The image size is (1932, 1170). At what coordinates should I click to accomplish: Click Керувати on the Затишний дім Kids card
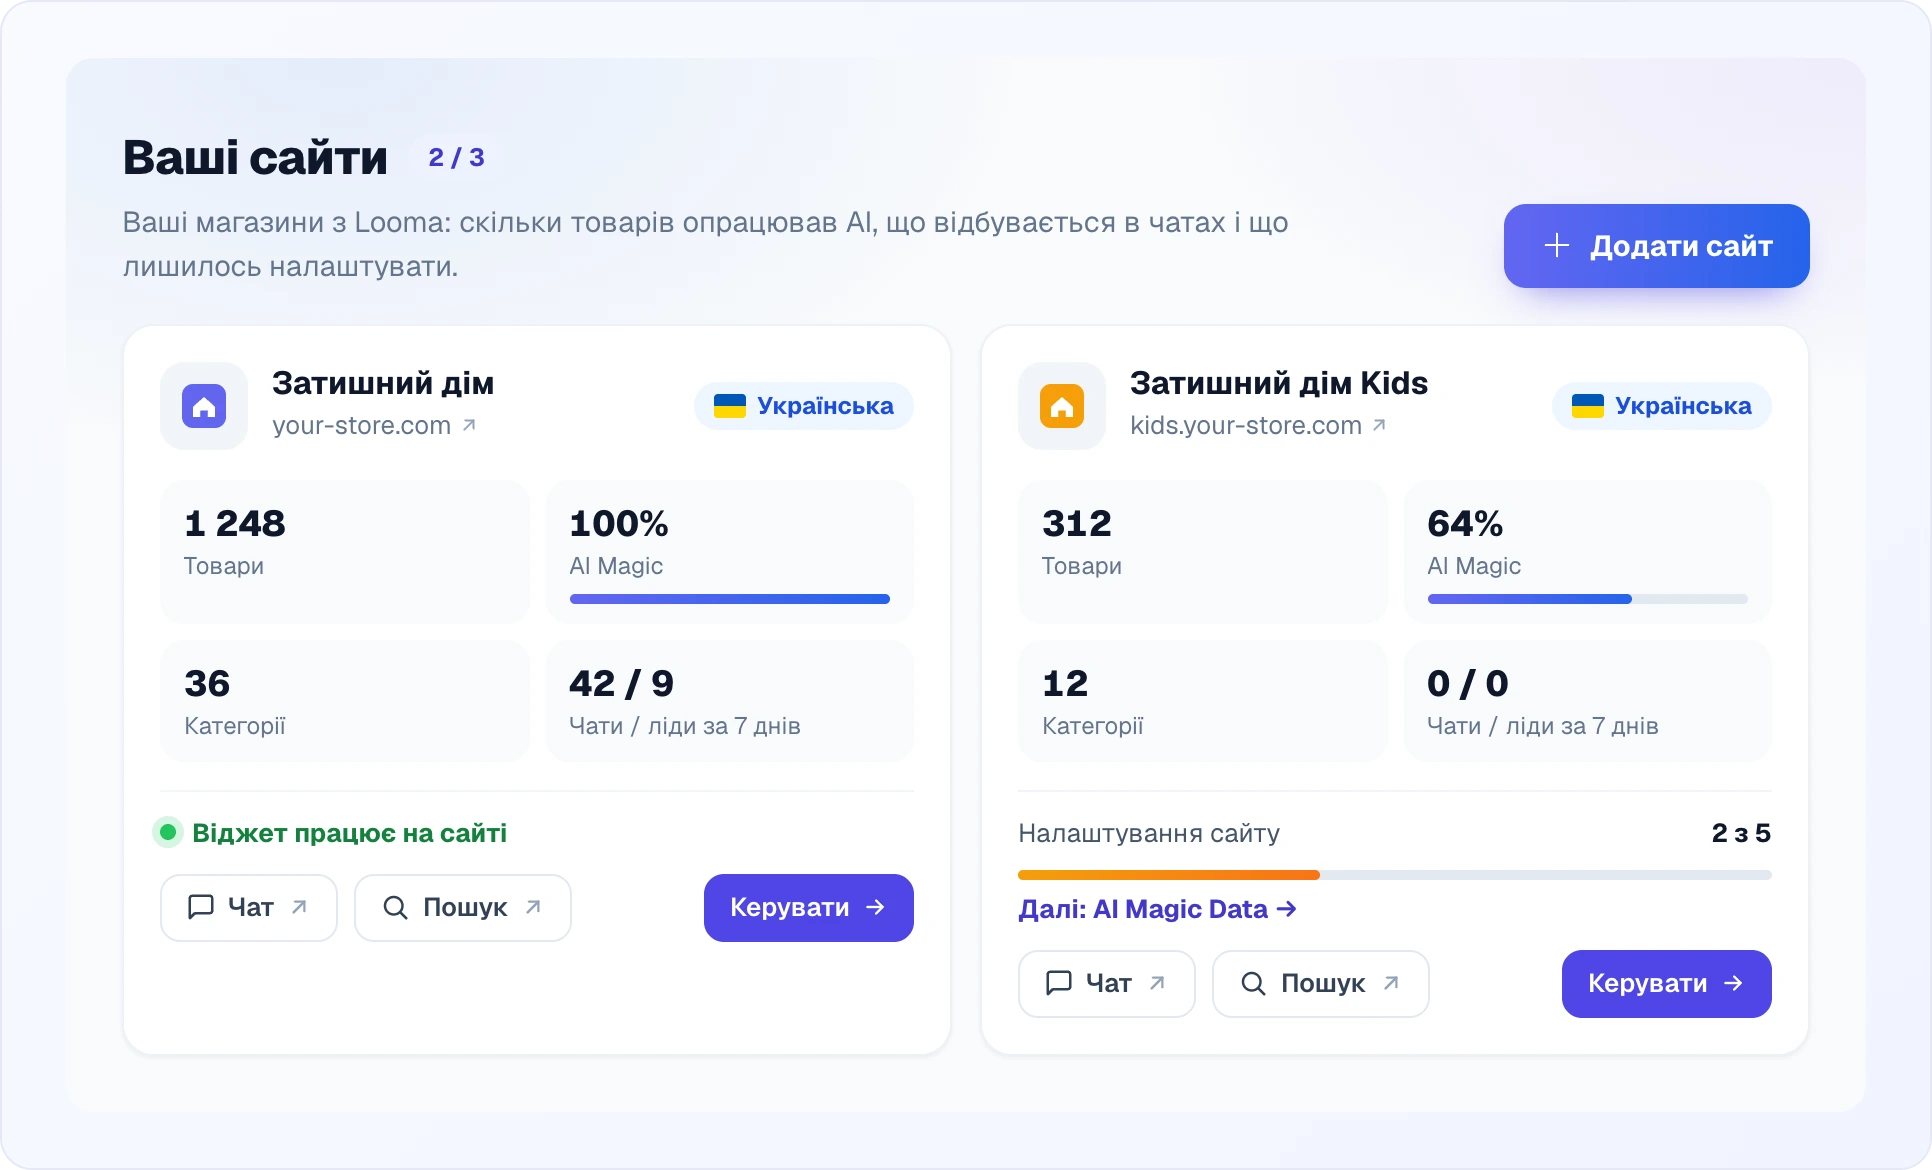tap(1667, 984)
